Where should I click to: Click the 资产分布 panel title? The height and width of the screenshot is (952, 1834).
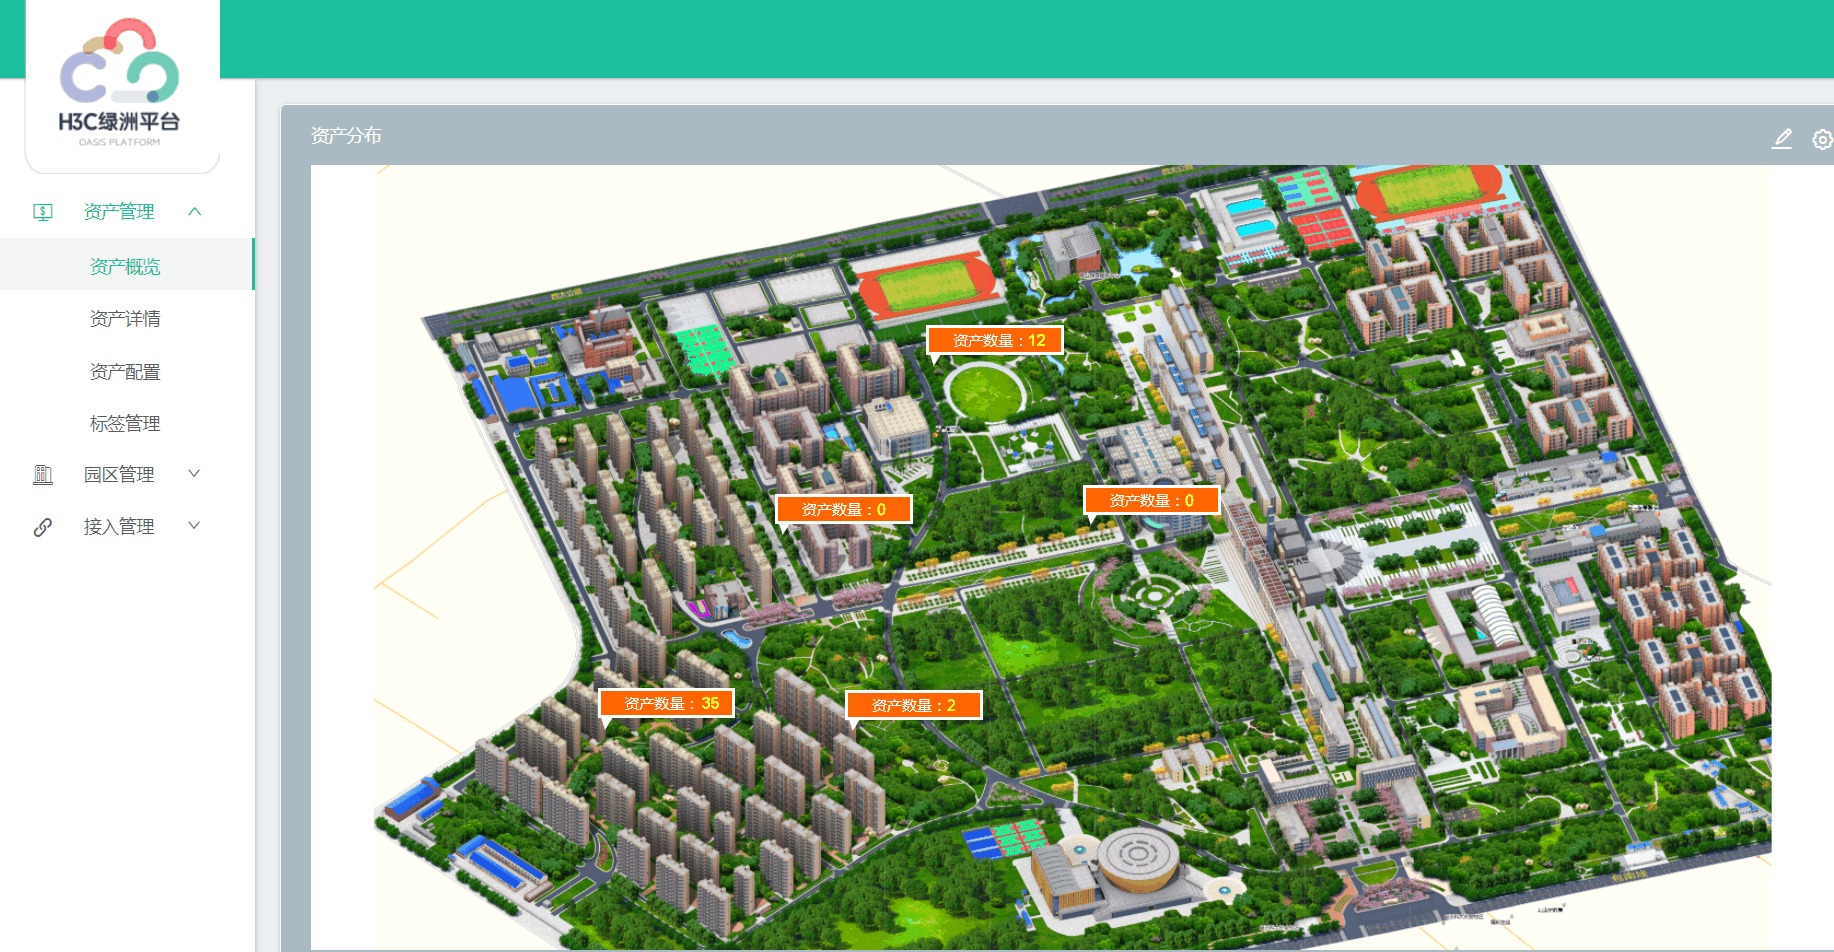point(346,136)
